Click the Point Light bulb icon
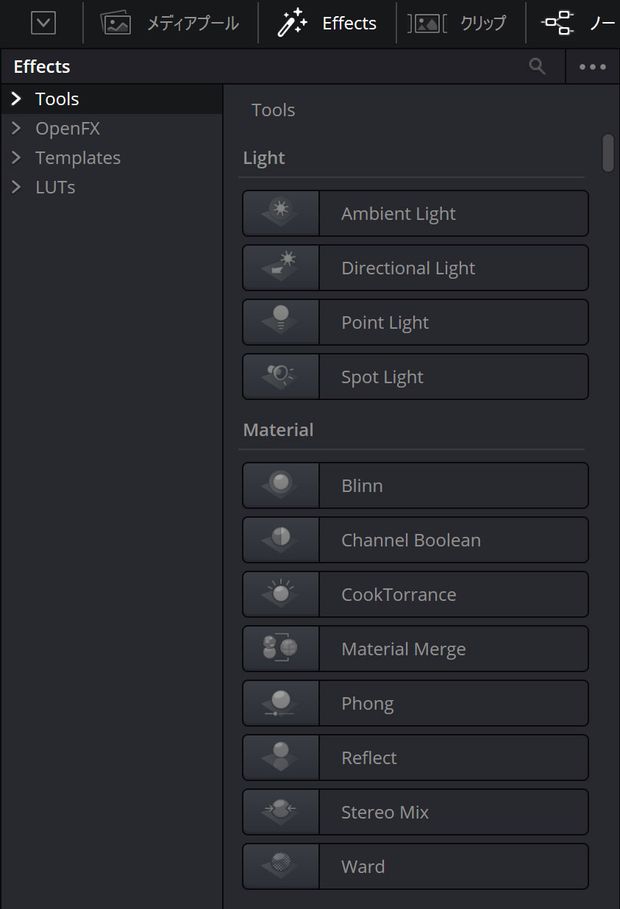The image size is (620, 909). point(281,322)
